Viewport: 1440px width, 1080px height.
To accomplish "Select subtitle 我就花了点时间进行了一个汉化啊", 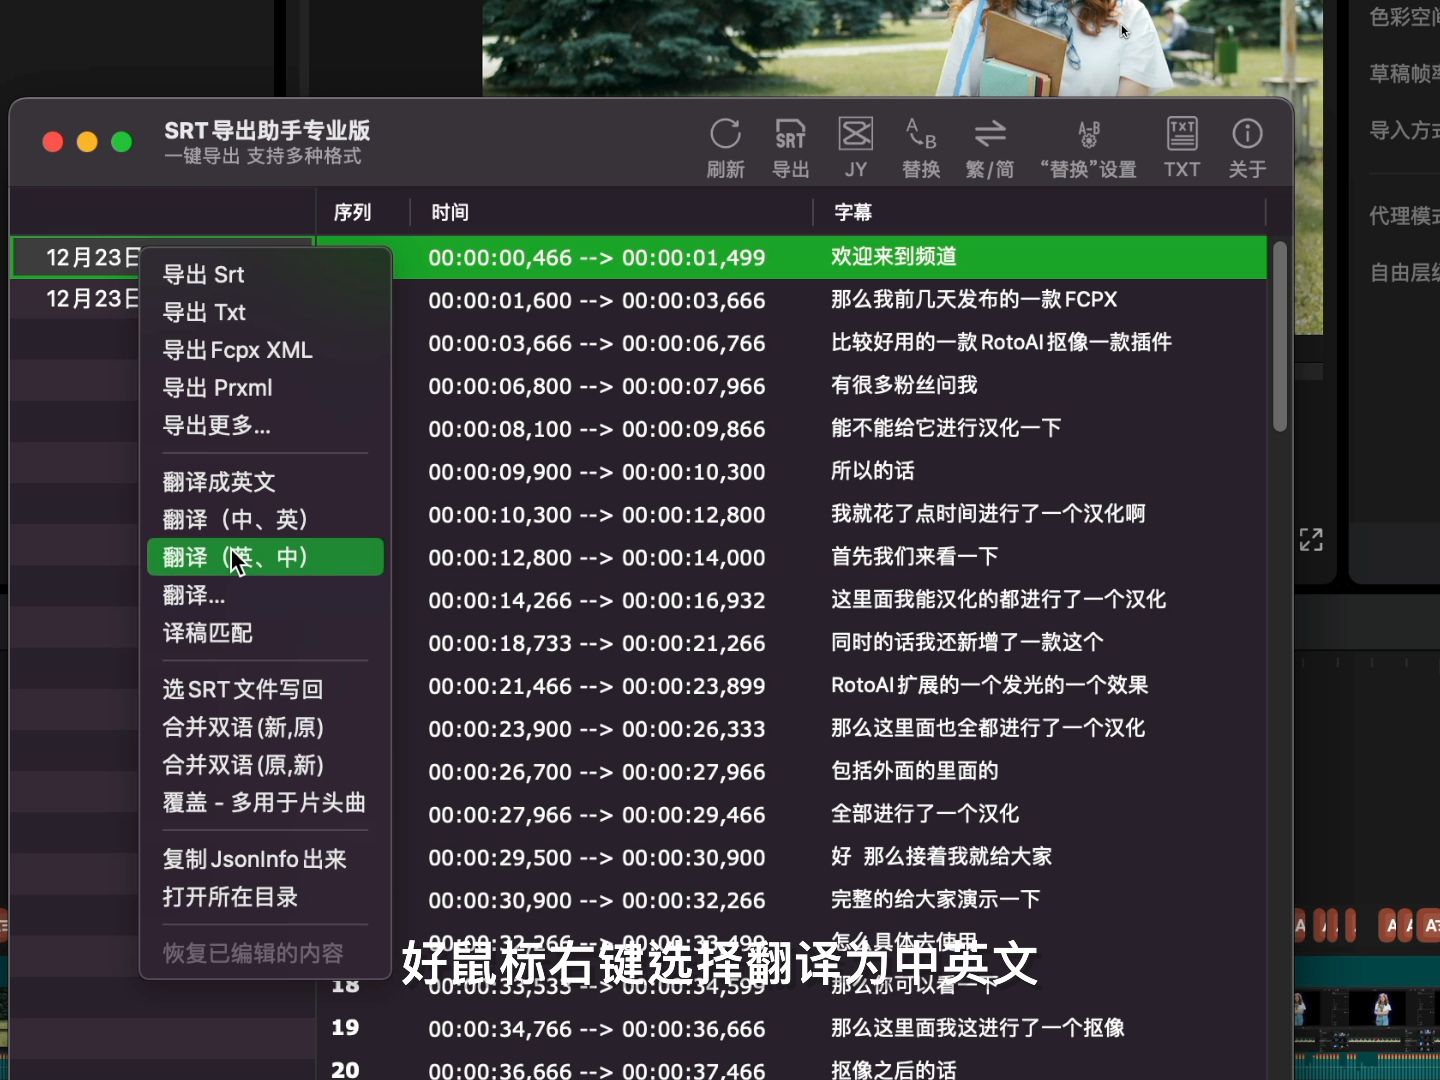I will (x=988, y=515).
